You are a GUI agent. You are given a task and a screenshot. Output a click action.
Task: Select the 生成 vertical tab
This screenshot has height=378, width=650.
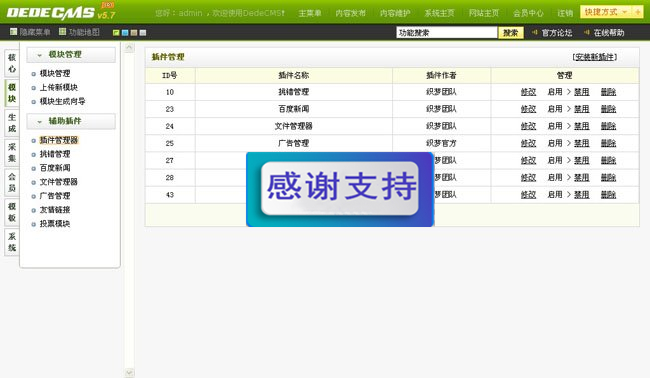(x=12, y=123)
